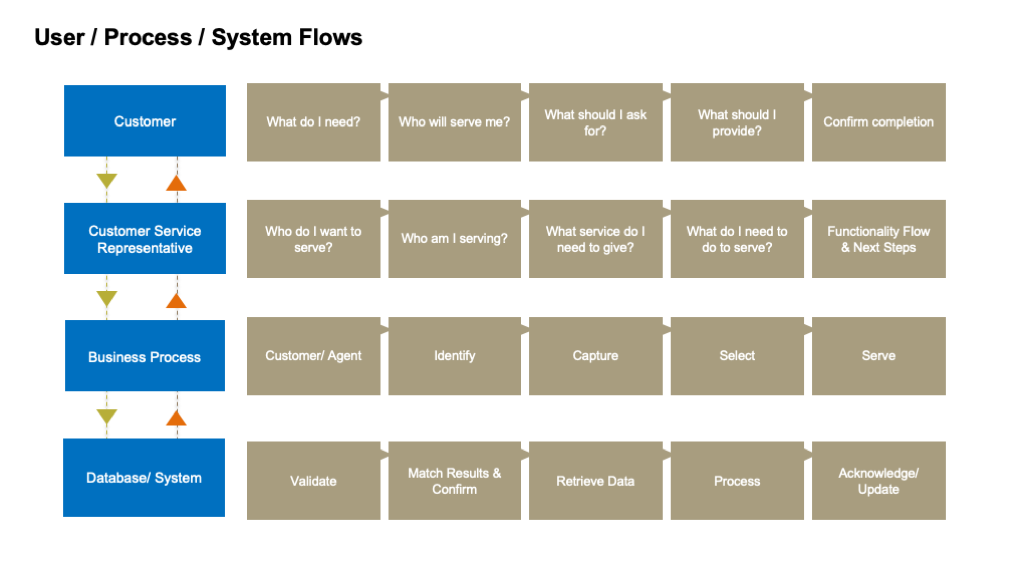Click the olive down arrow above Database/ System
This screenshot has width=1024, height=576.
pos(107,416)
